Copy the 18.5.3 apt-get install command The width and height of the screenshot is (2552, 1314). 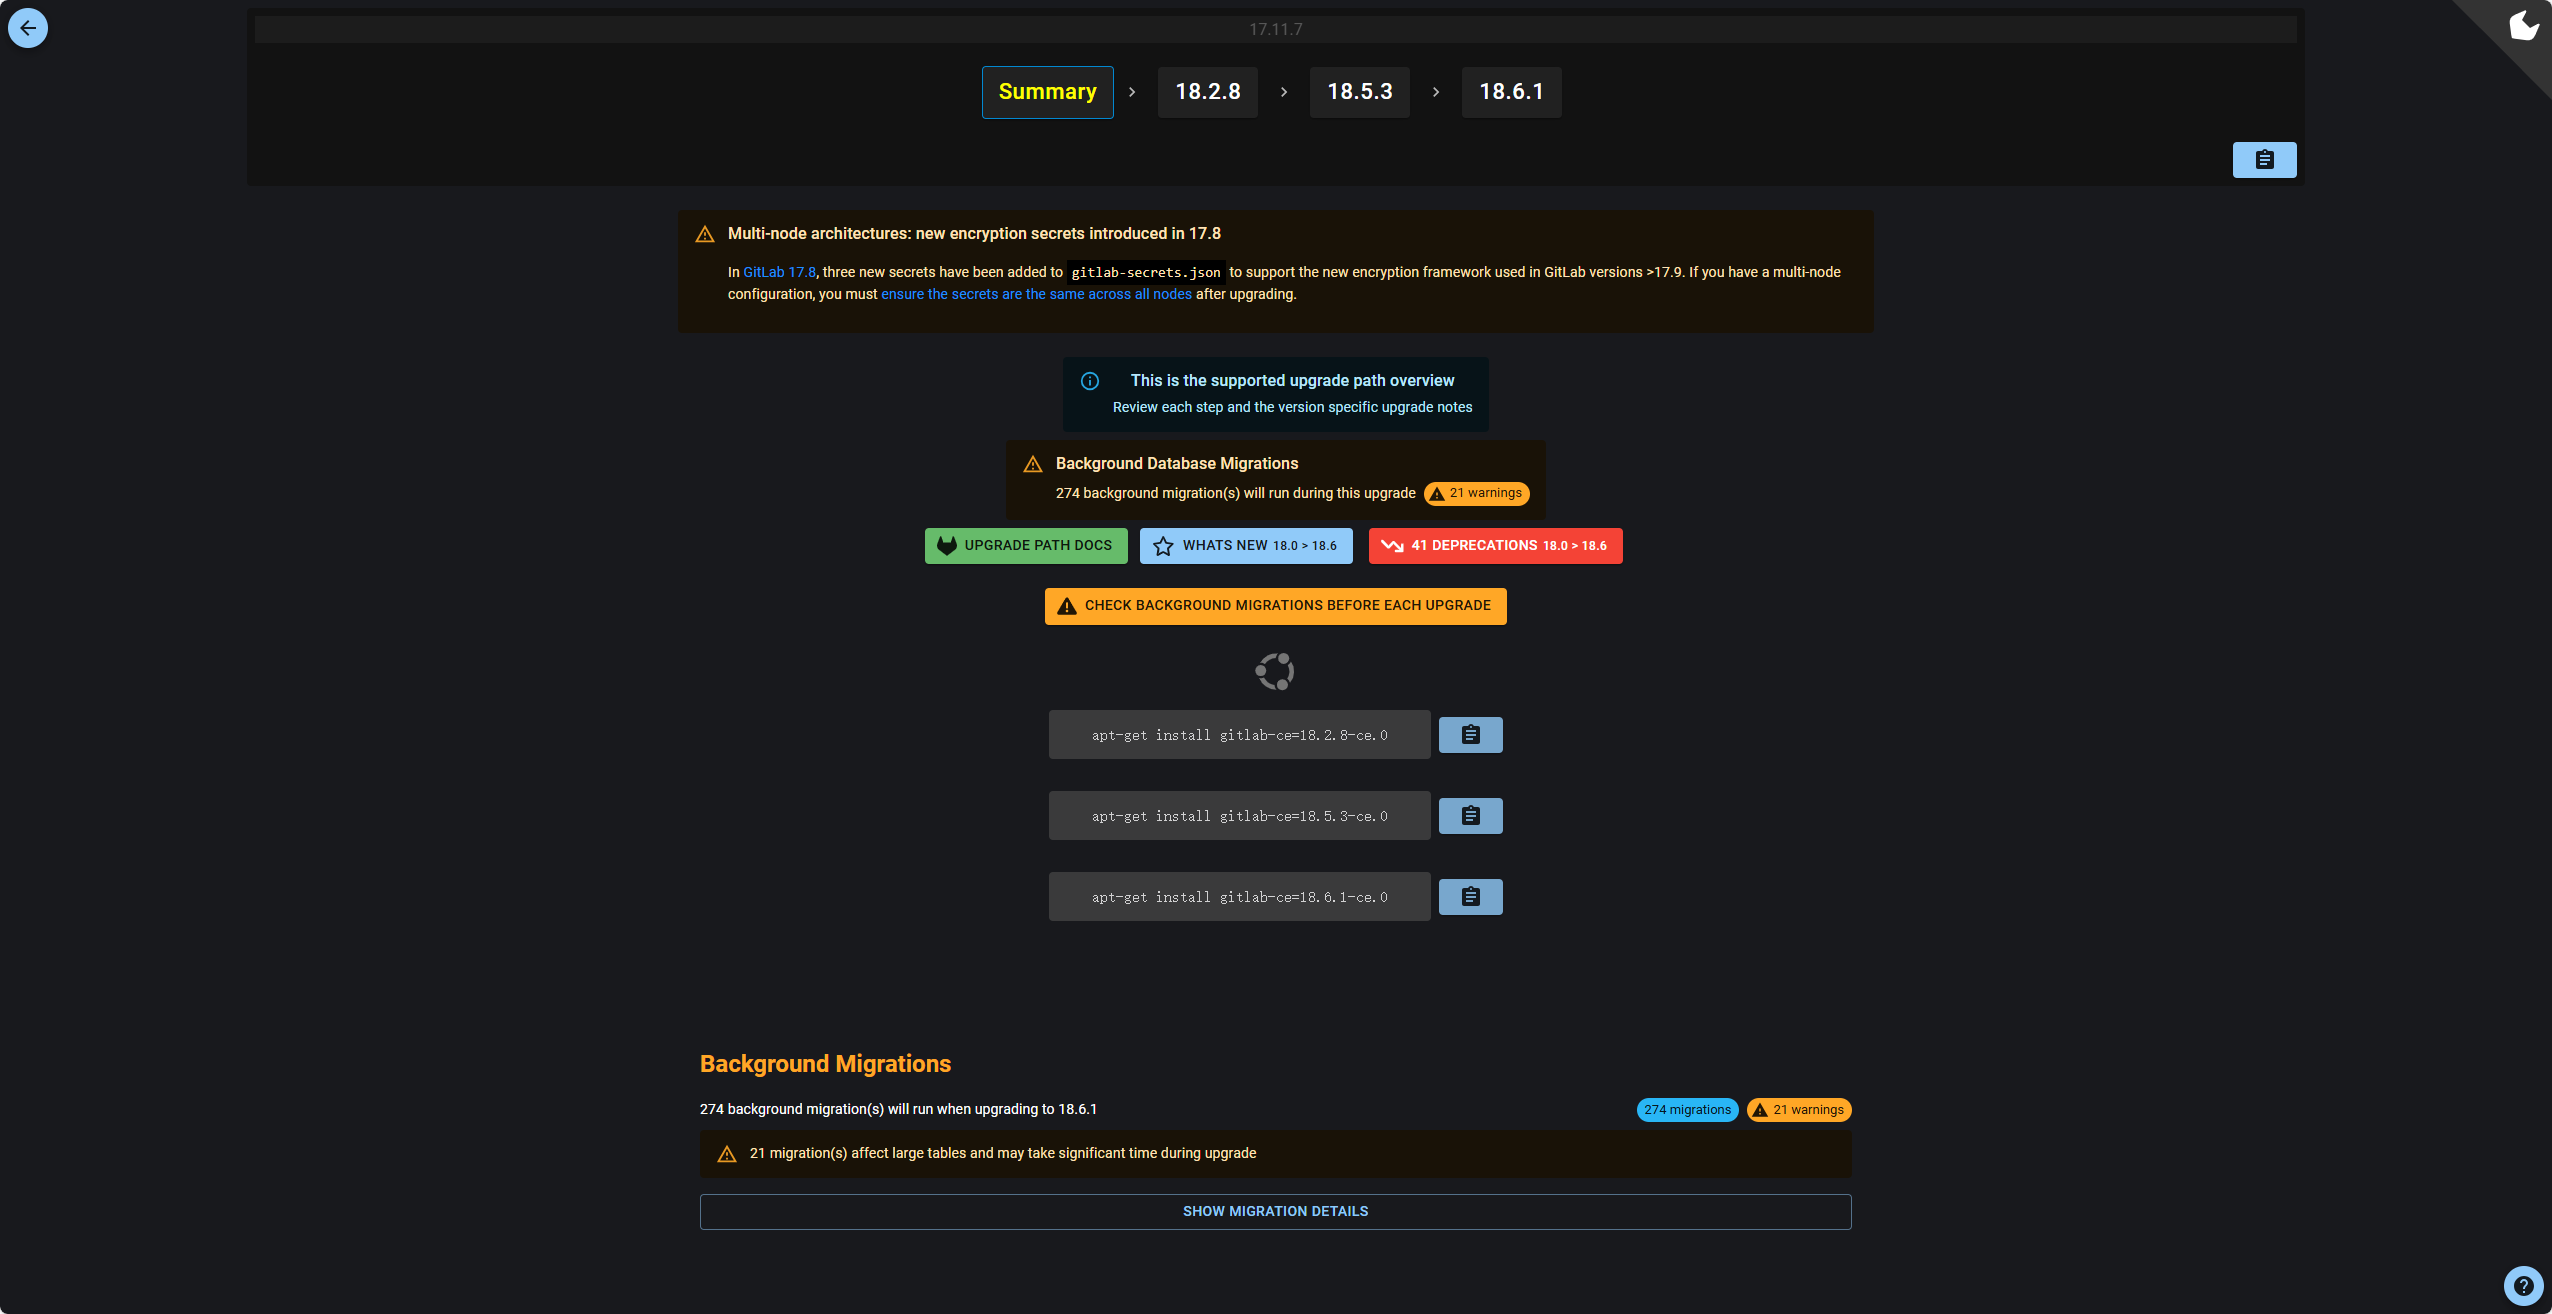tap(1470, 816)
